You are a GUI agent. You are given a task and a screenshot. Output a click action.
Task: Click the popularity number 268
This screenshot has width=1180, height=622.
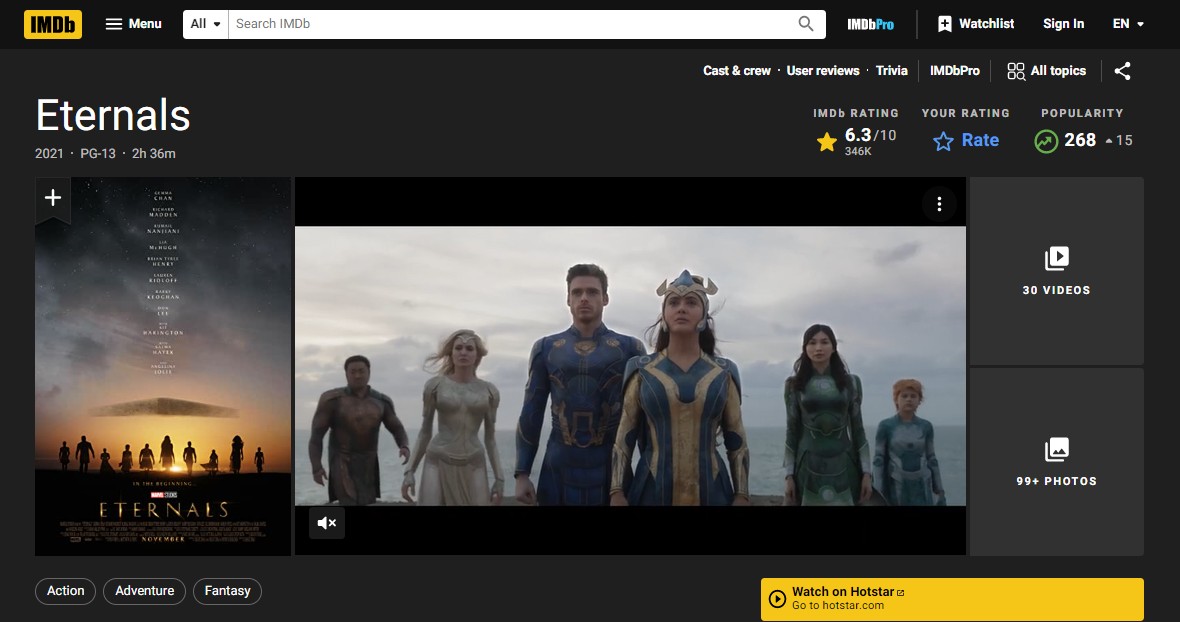pyautogui.click(x=1080, y=141)
